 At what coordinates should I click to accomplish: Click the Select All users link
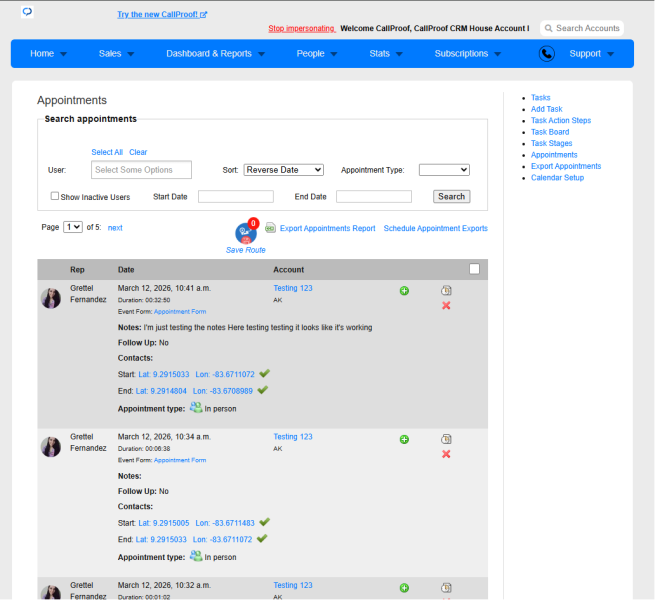[x=107, y=152]
